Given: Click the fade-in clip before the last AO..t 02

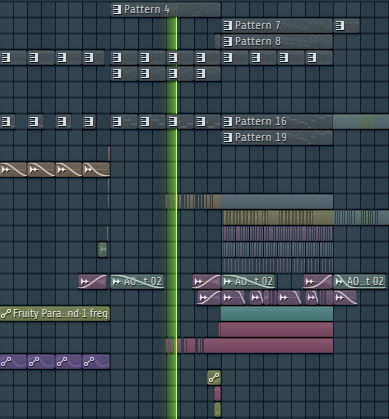Looking at the screenshot, I should [318, 282].
